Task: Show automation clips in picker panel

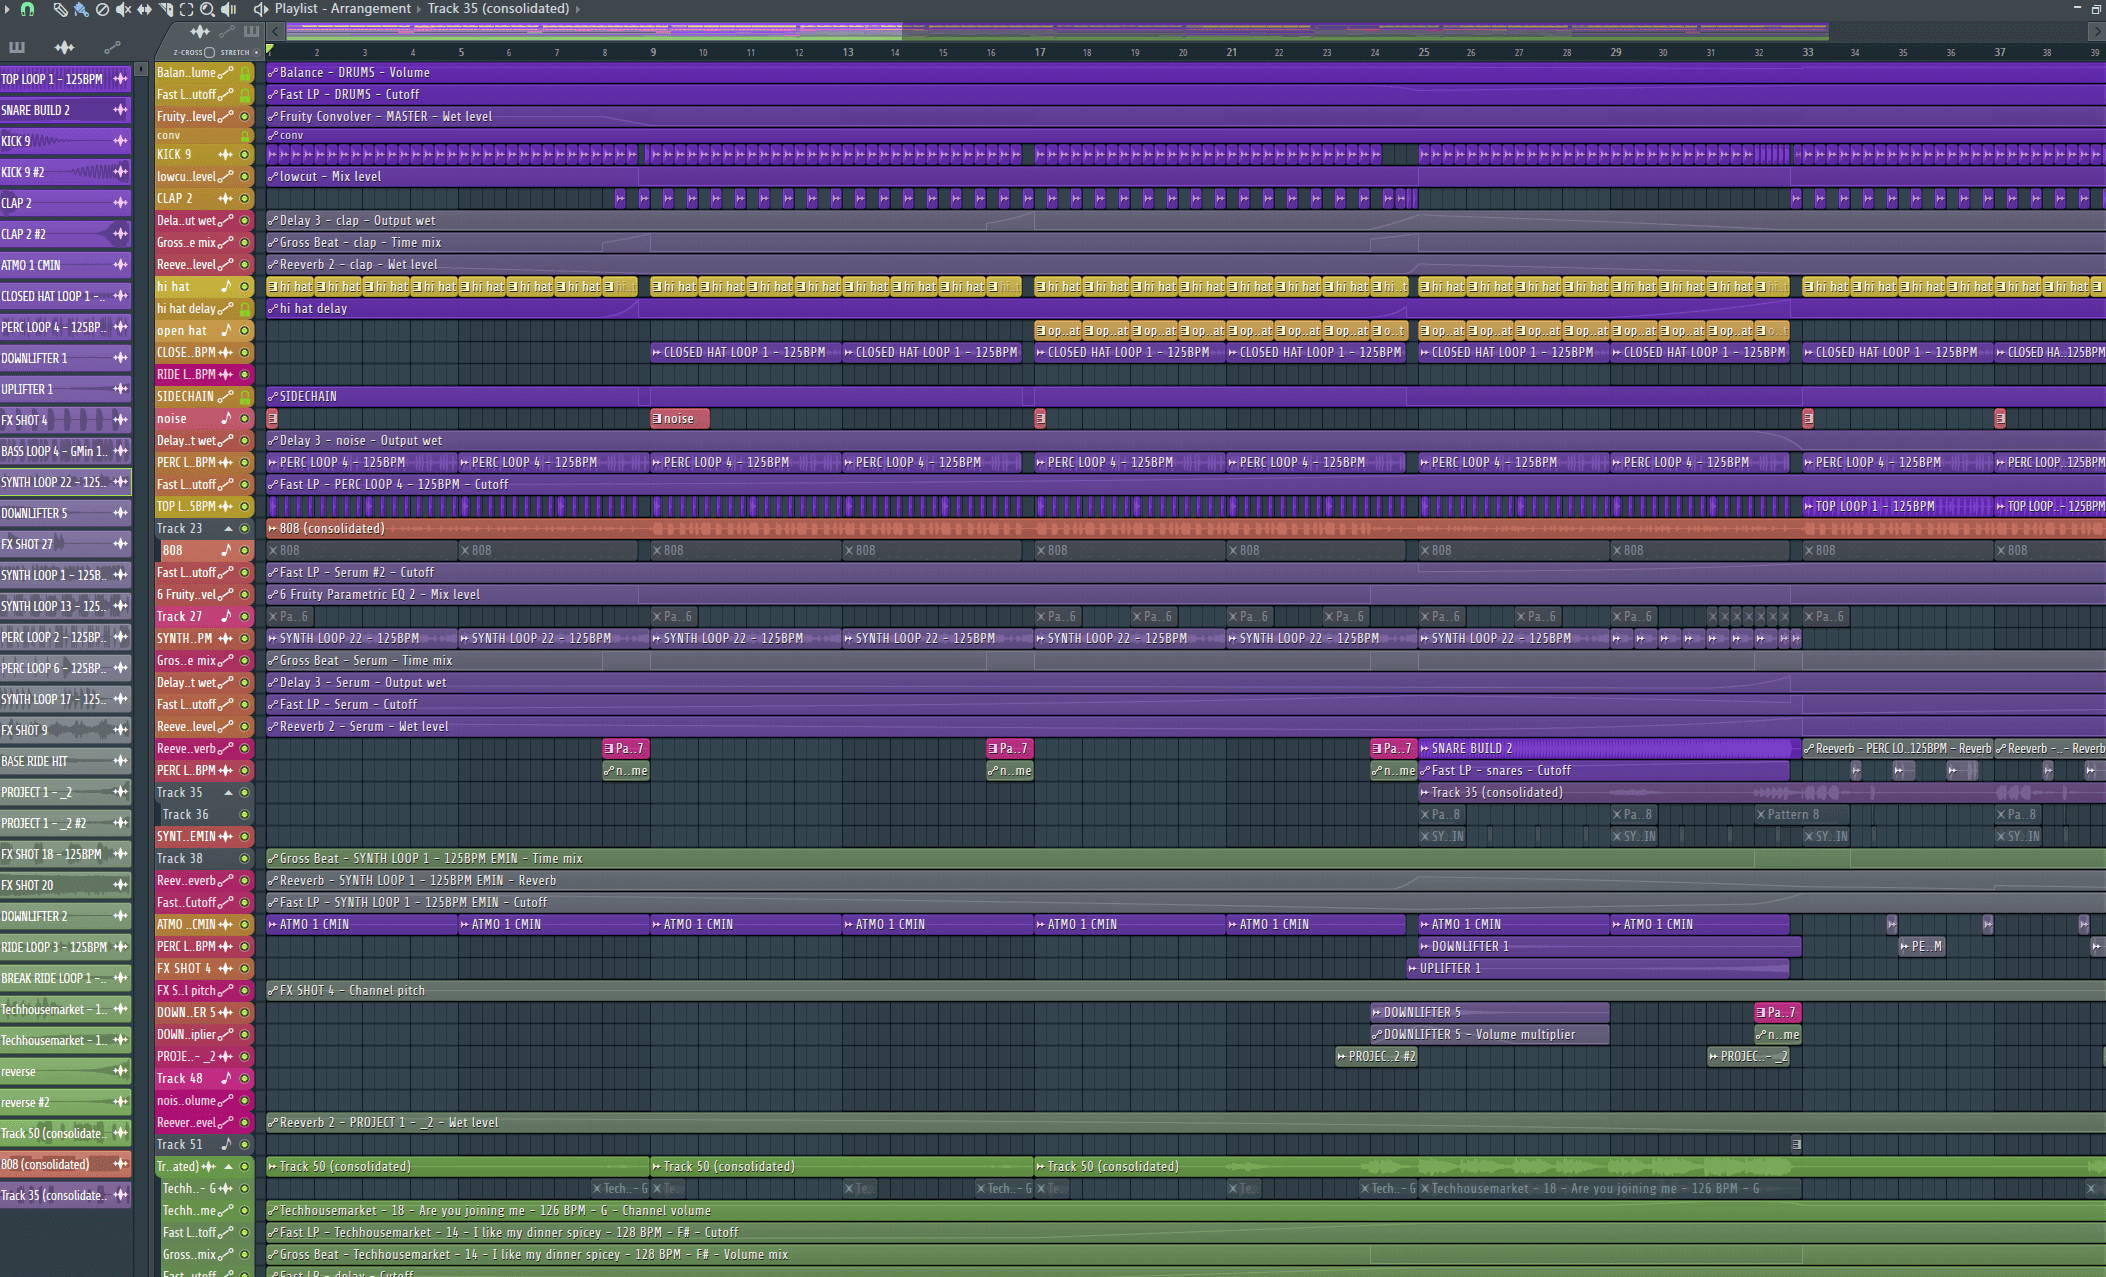Action: [x=112, y=47]
